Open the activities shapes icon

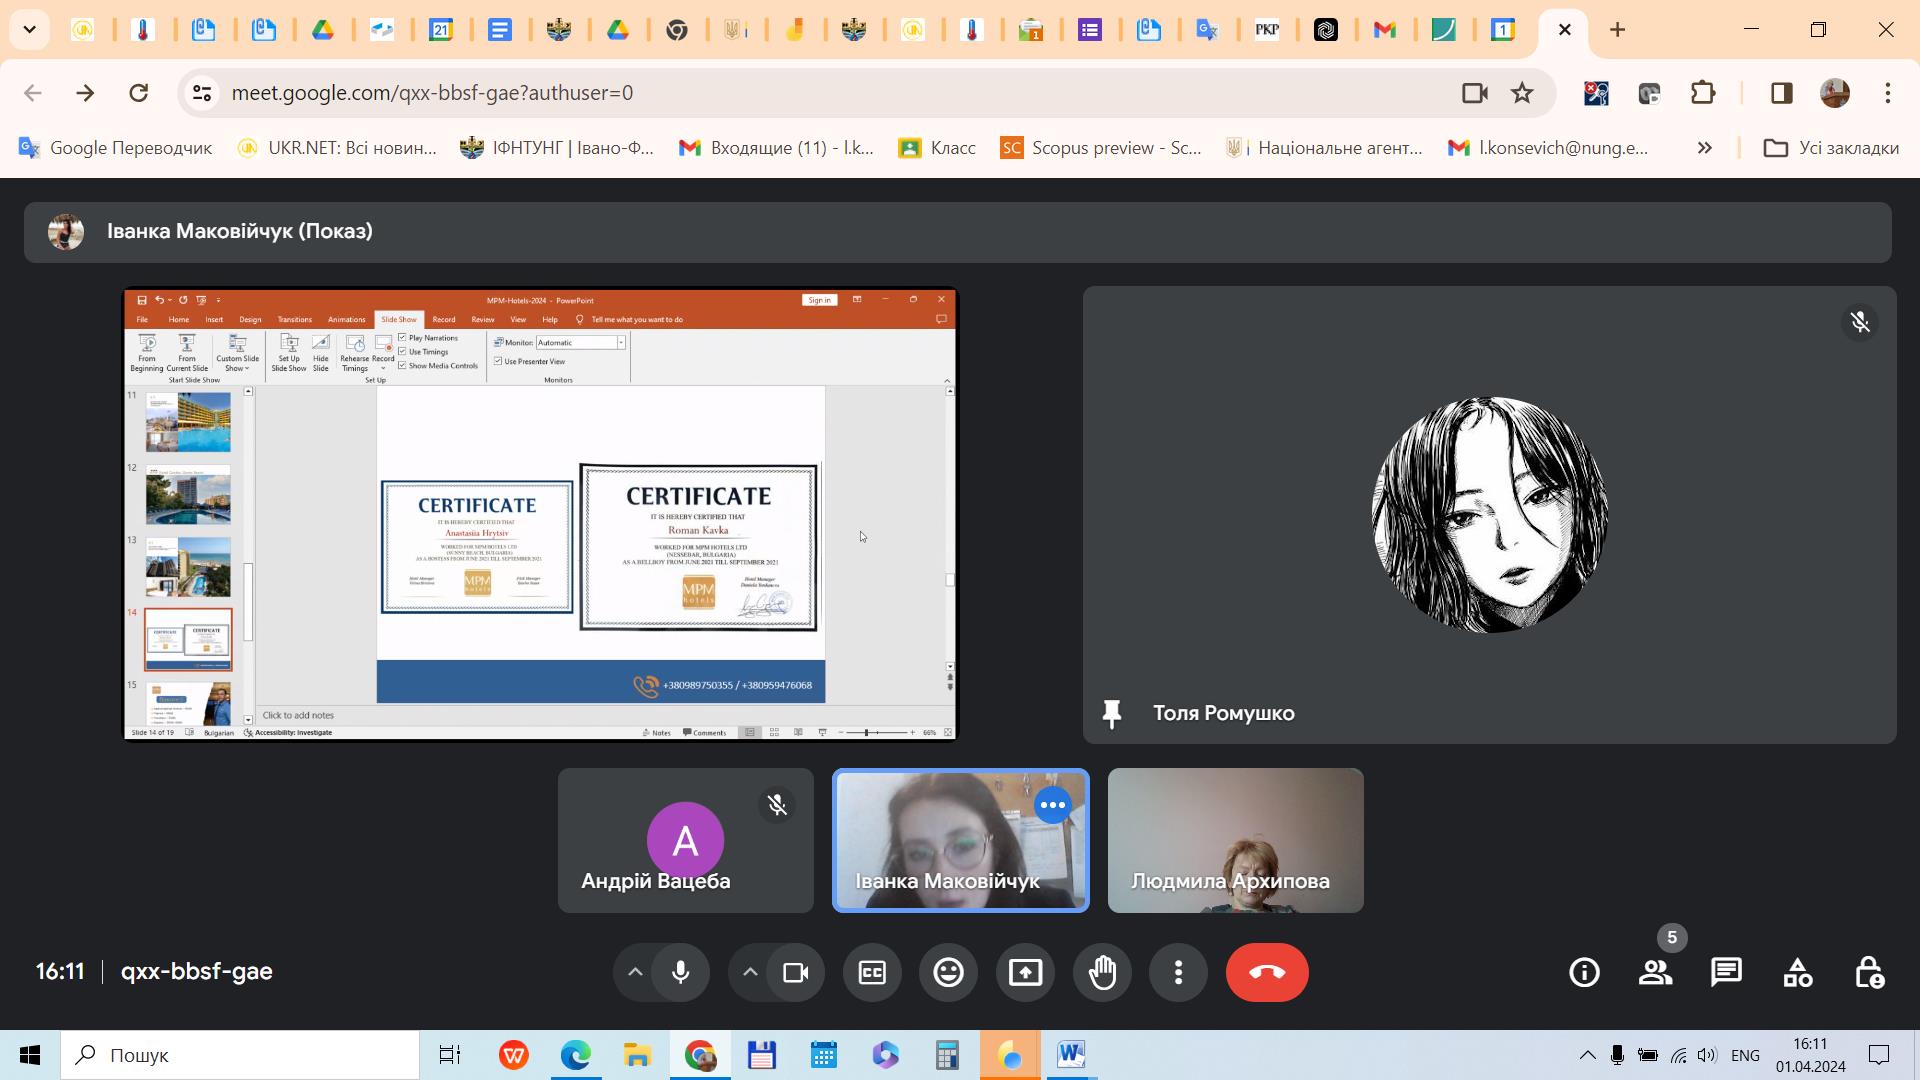click(x=1797, y=972)
